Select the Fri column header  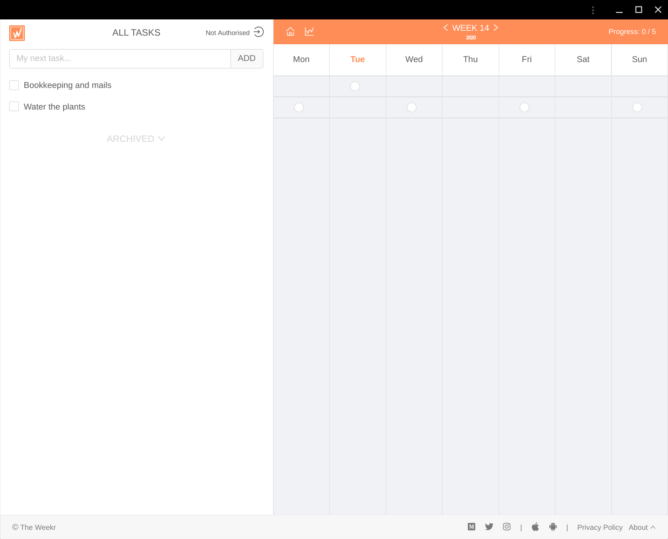[527, 60]
